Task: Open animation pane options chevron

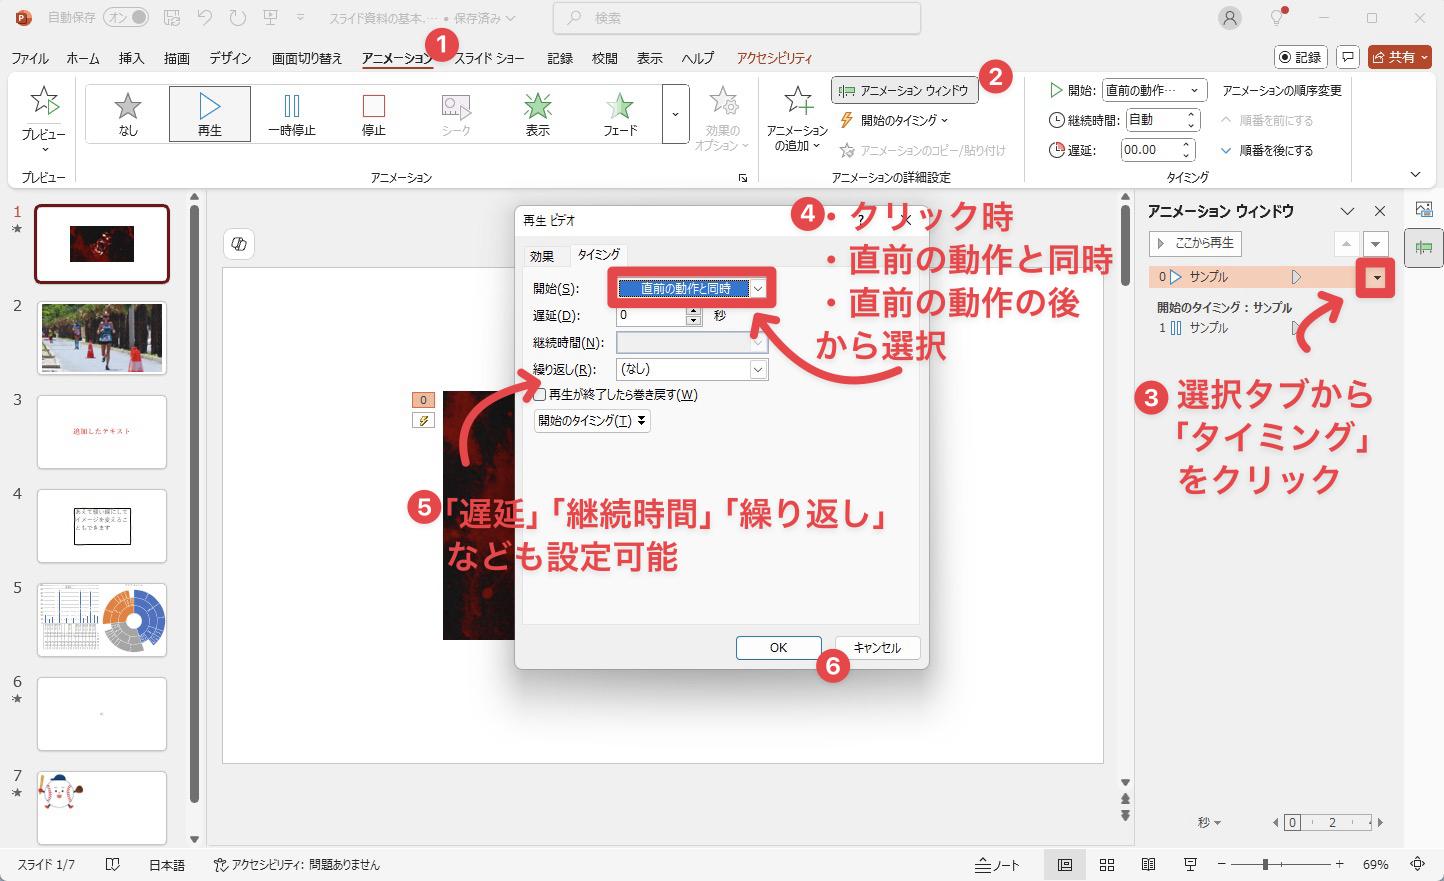Action: tap(1347, 212)
